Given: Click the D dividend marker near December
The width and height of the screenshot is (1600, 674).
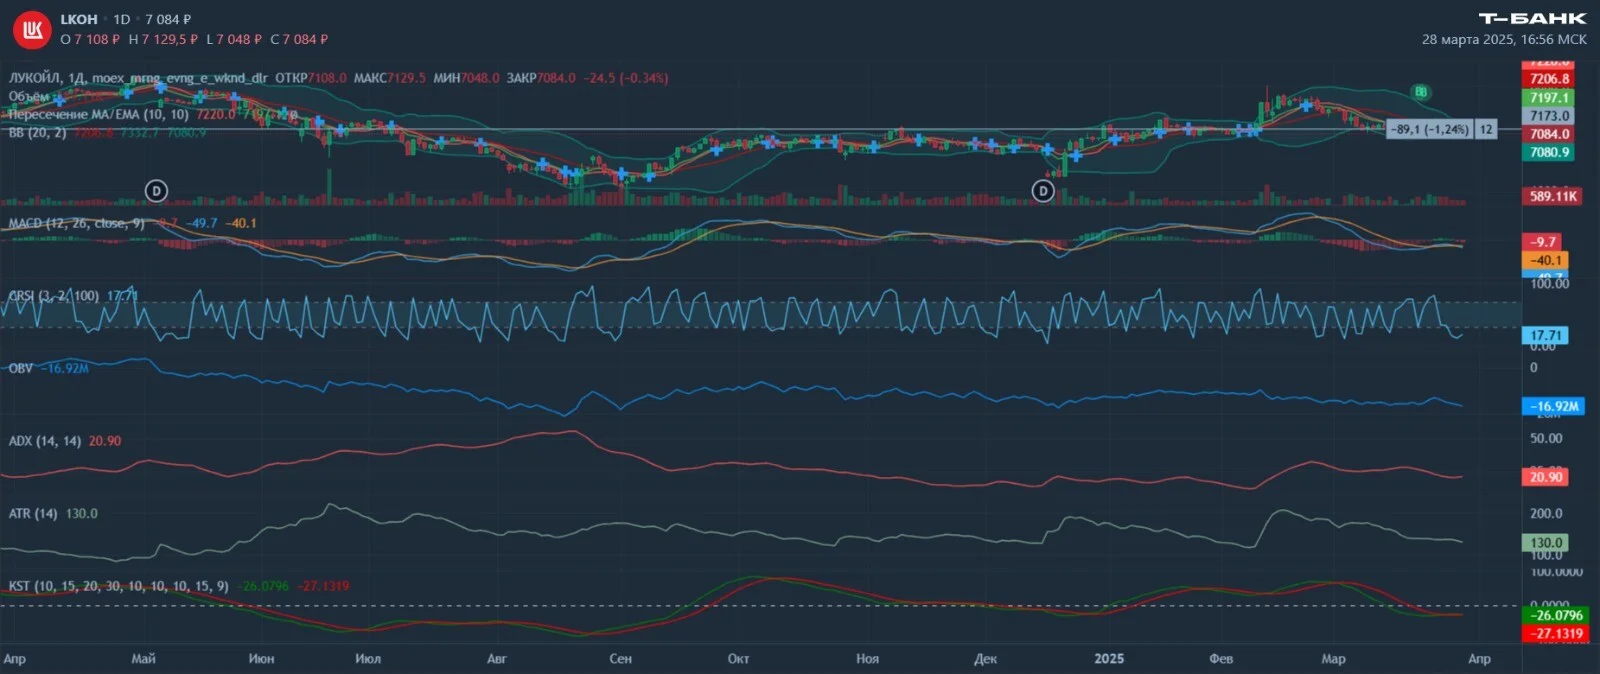Looking at the screenshot, I should [x=1043, y=191].
